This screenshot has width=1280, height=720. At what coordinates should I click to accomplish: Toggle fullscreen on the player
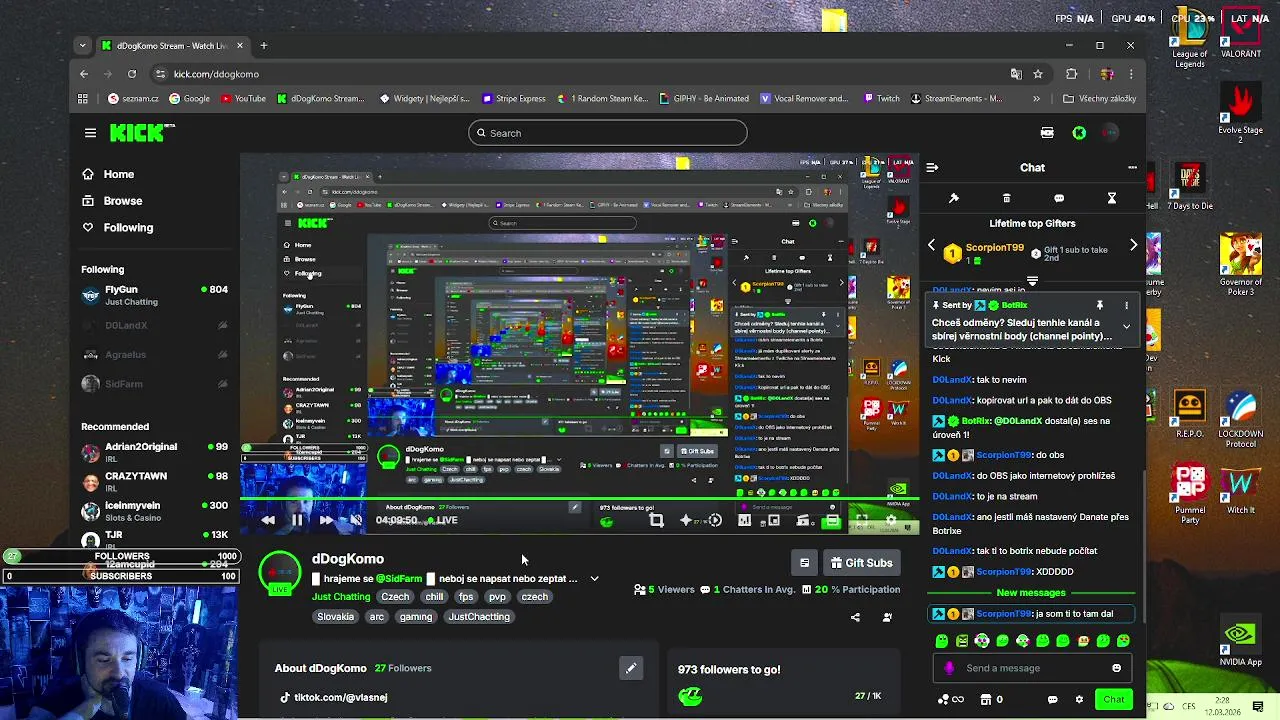point(861,520)
